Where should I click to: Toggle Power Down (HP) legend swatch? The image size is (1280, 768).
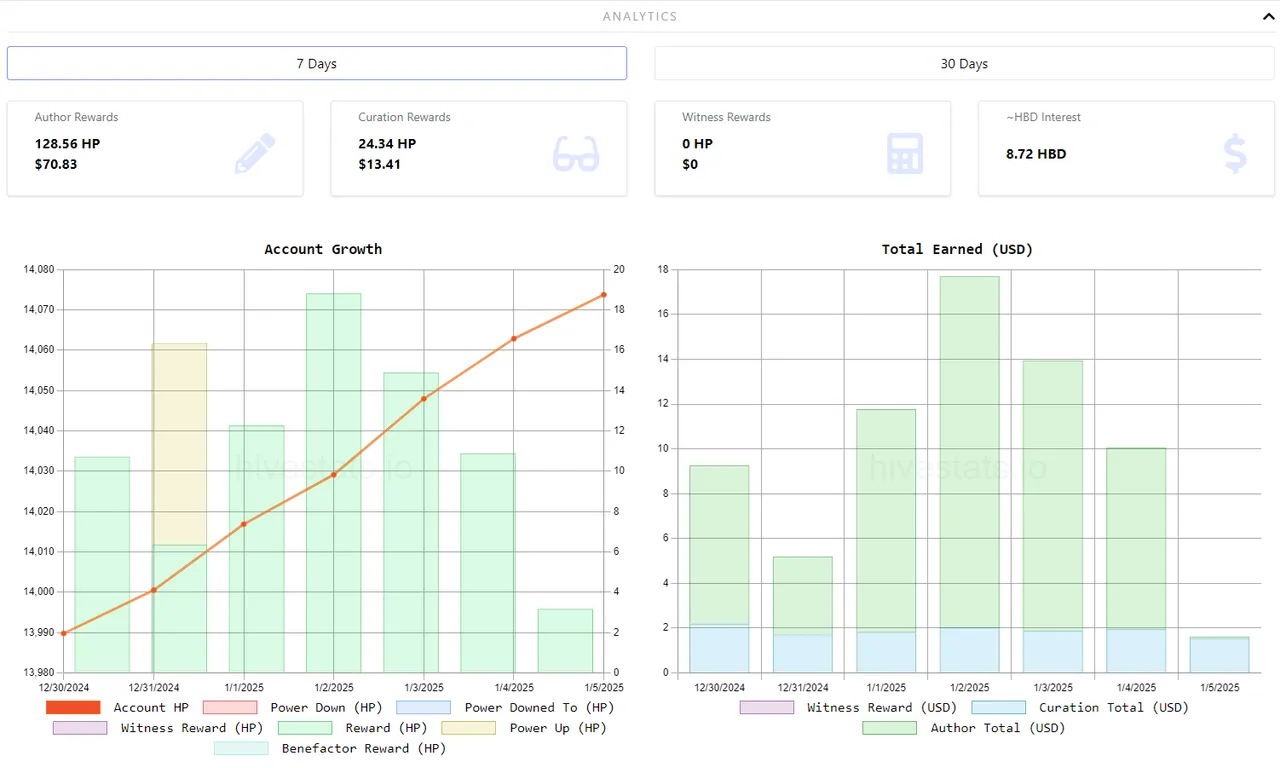point(230,707)
